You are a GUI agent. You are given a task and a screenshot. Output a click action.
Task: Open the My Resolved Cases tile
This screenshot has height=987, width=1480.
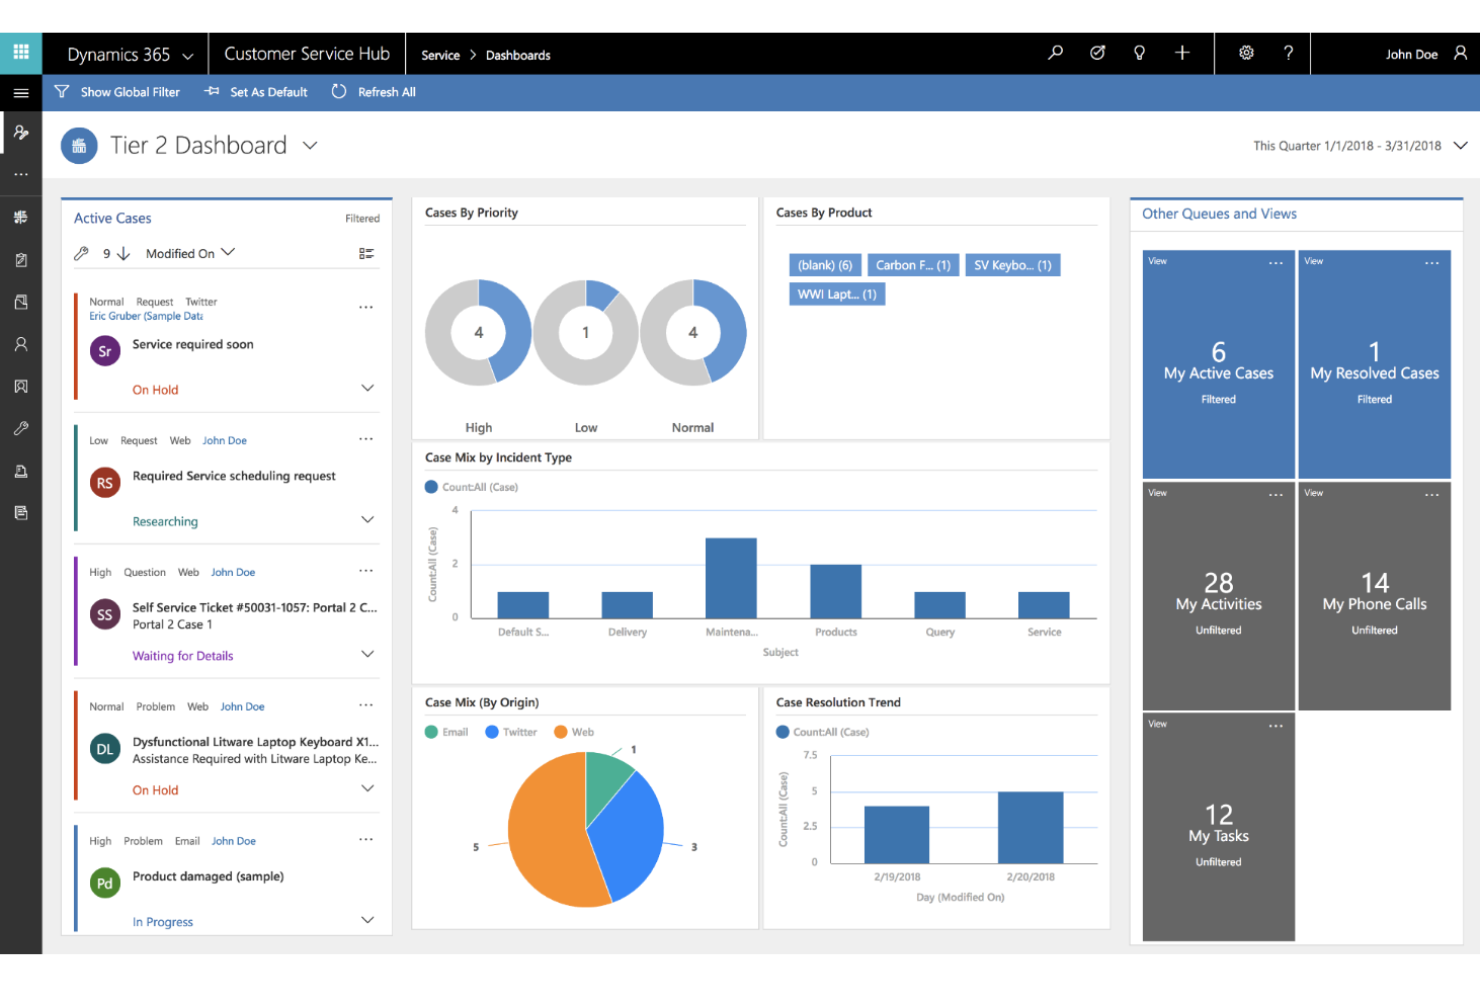(1374, 364)
